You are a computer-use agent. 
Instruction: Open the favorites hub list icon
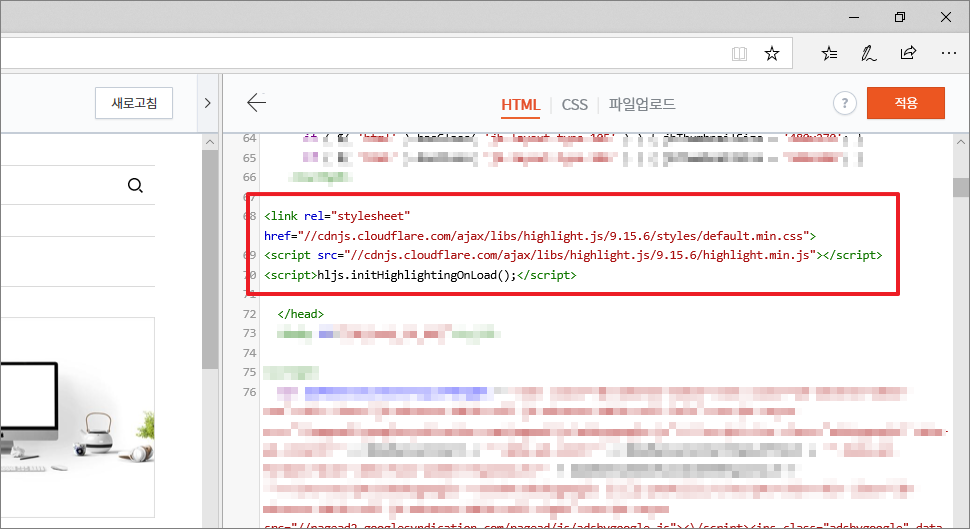click(x=830, y=54)
